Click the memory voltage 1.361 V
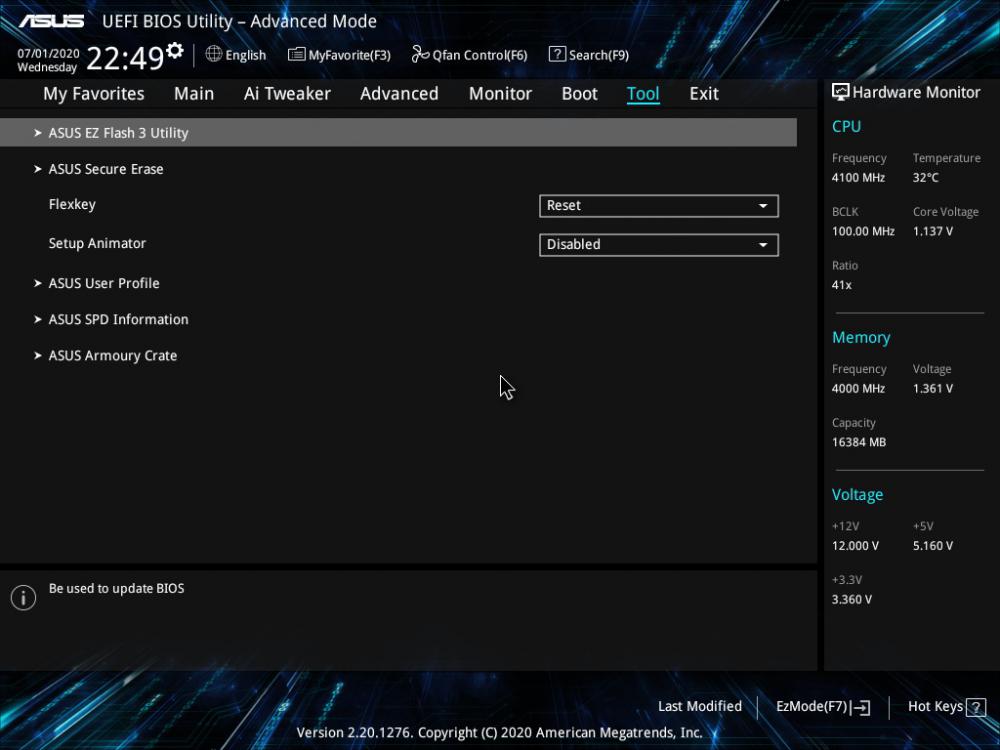 coord(932,388)
